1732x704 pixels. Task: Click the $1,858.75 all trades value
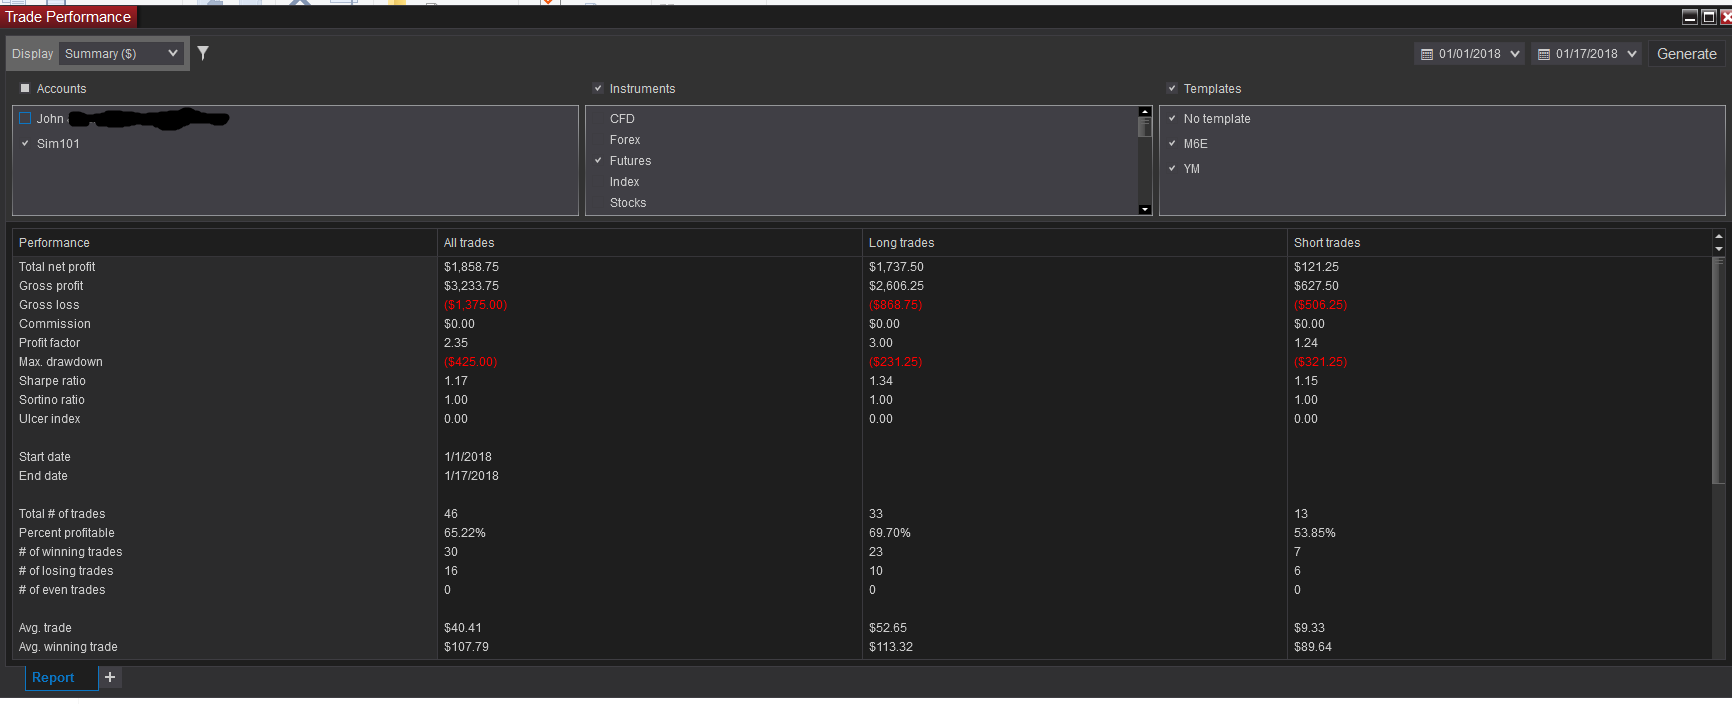coord(471,267)
